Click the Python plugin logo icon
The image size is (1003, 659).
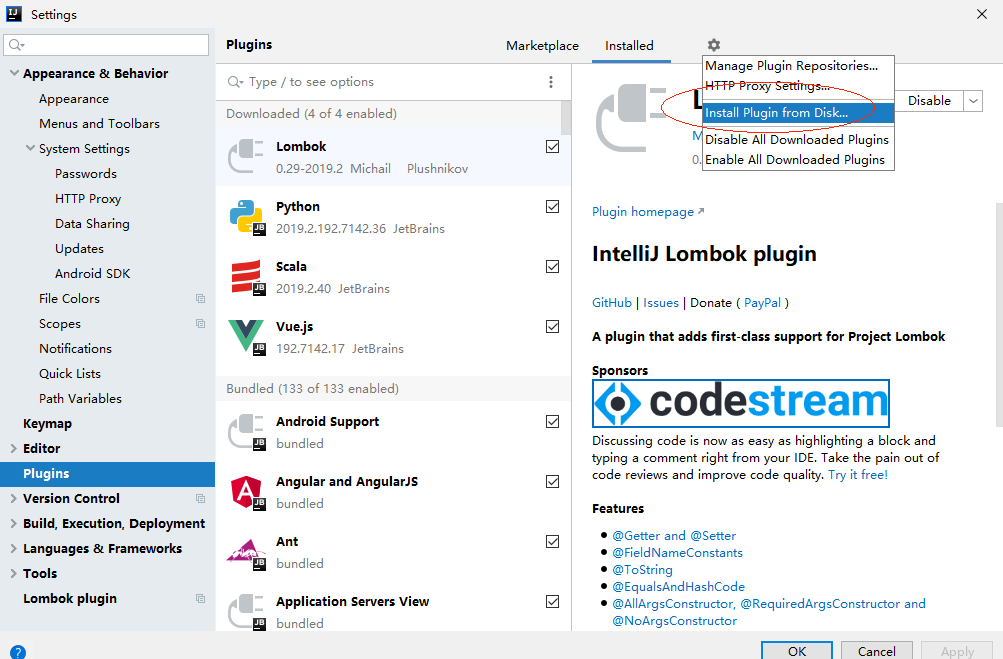[246, 216]
